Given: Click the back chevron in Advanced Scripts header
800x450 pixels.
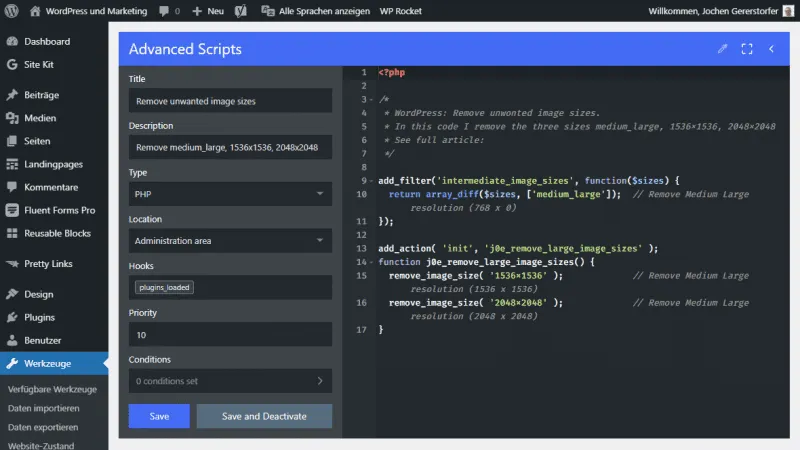Looking at the screenshot, I should [771, 49].
